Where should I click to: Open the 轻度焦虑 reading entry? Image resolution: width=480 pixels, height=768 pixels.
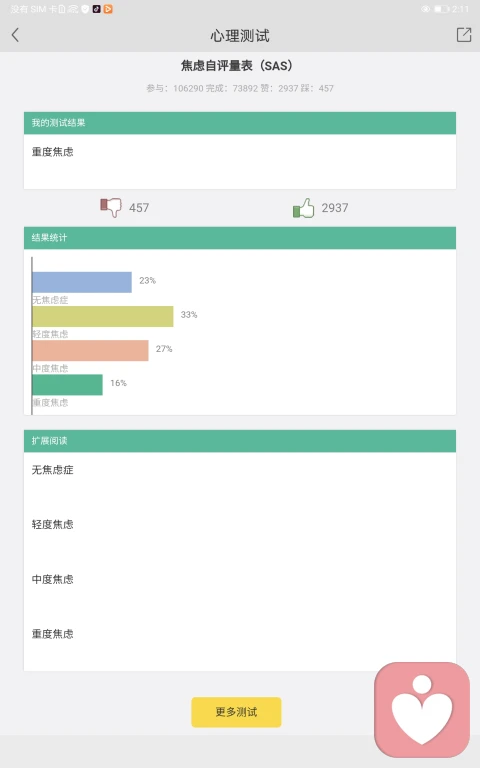52,525
